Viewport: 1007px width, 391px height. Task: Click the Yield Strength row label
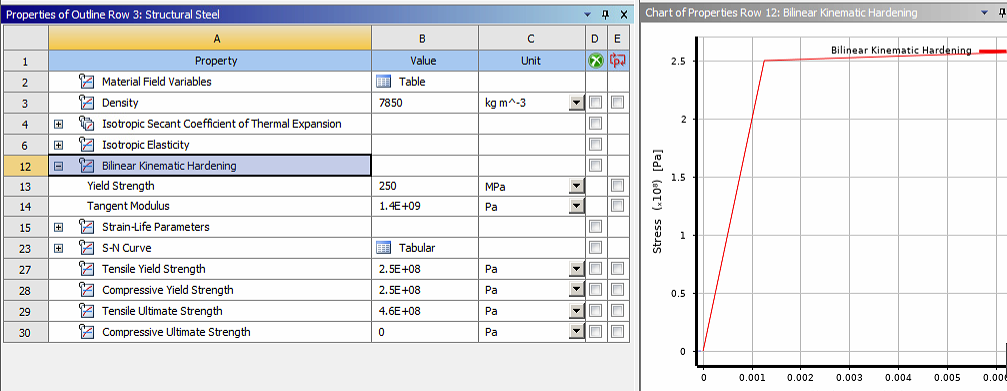coord(121,186)
